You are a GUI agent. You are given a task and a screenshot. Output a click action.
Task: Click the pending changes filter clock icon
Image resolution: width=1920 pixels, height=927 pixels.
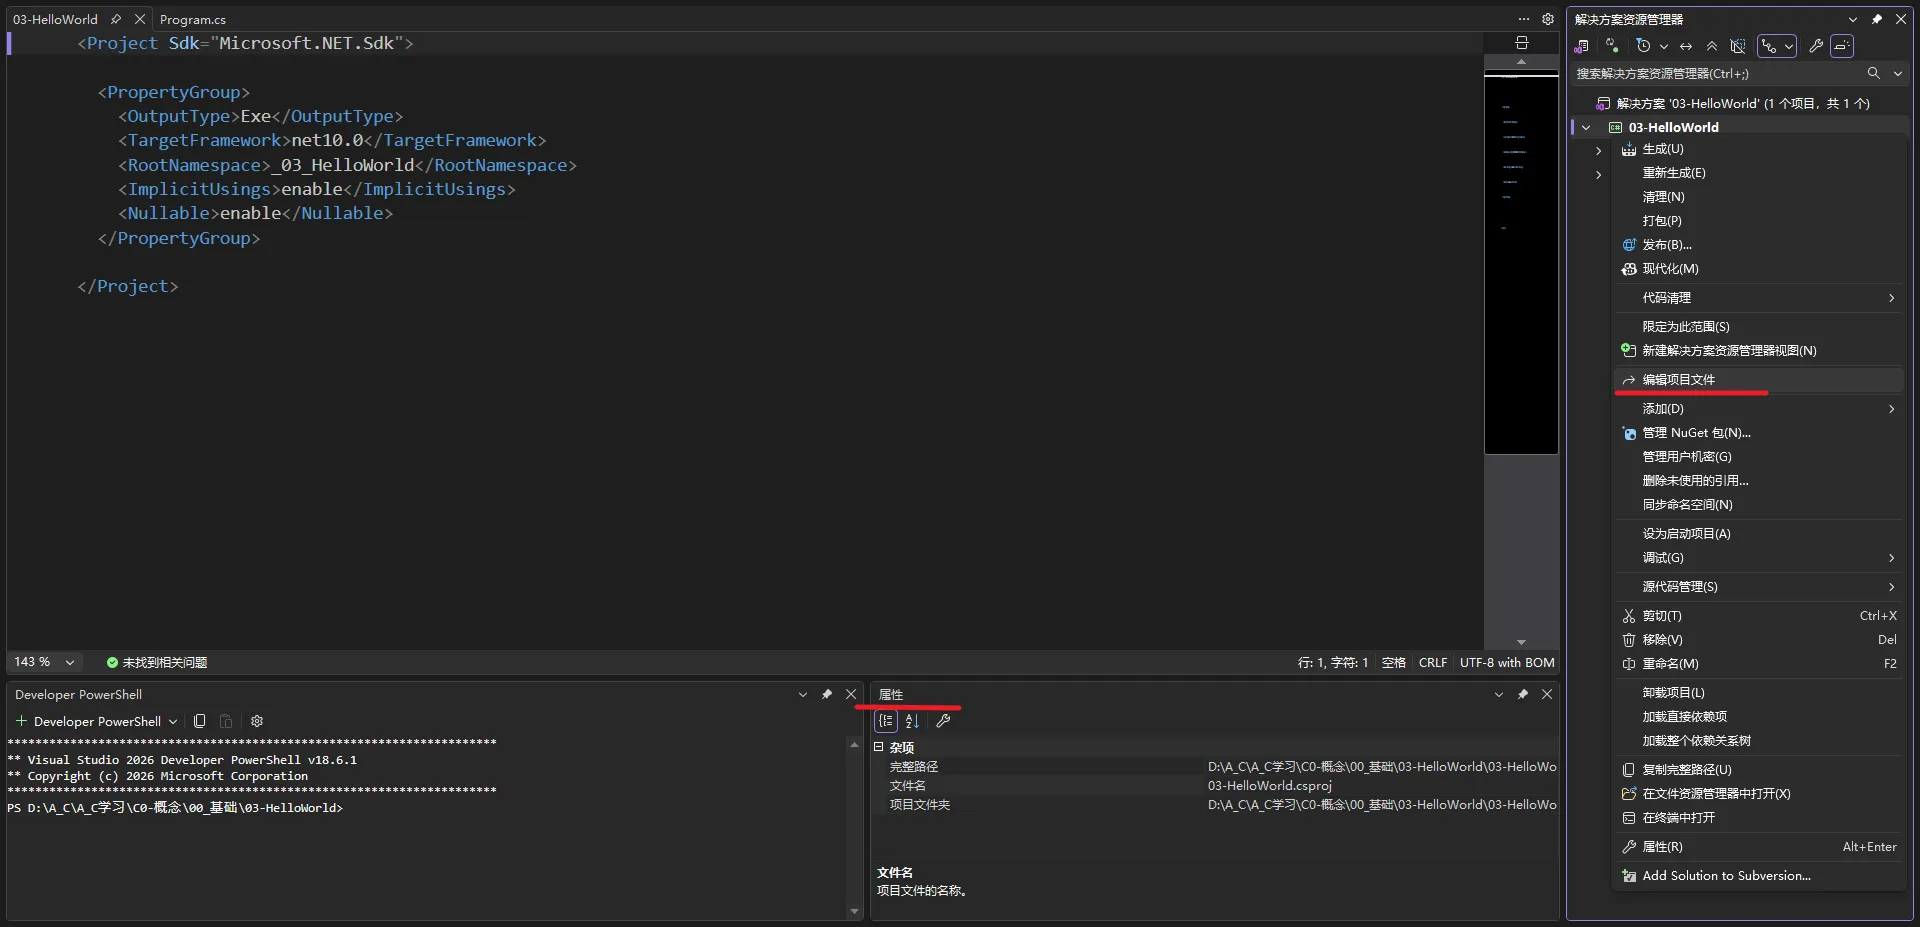(1643, 46)
